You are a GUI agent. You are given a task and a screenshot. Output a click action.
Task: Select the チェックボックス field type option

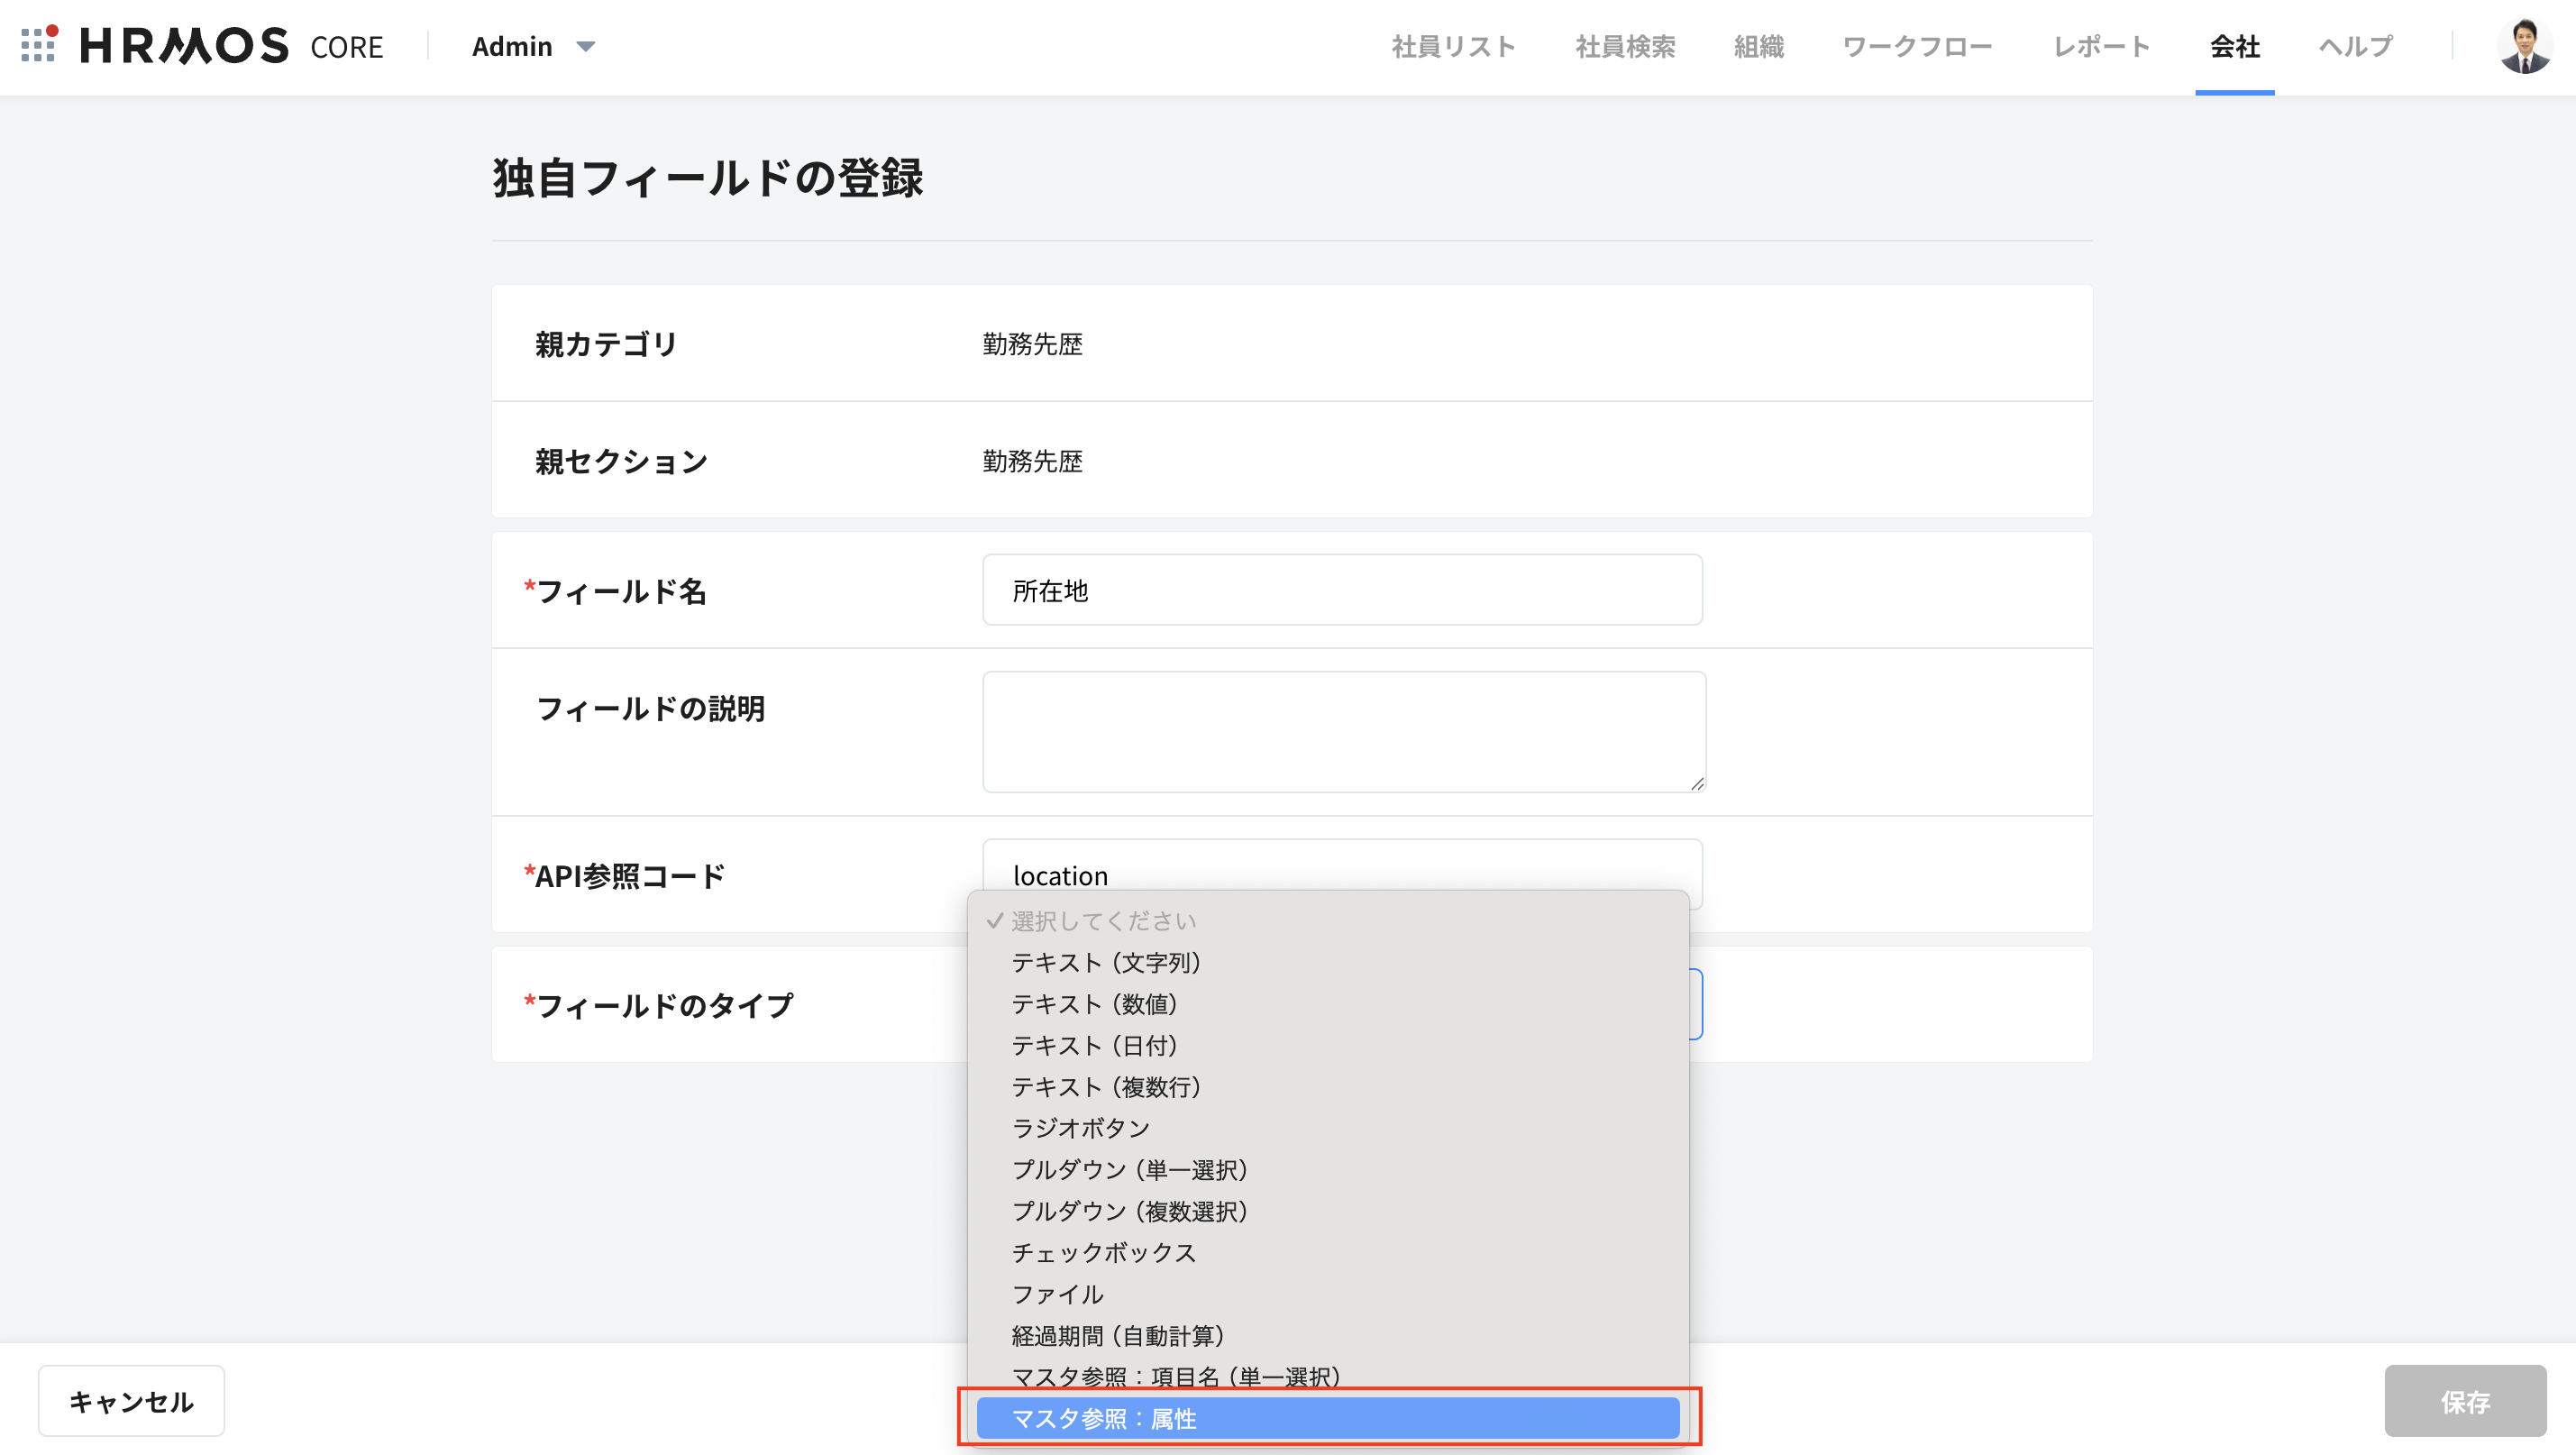coord(1104,1252)
